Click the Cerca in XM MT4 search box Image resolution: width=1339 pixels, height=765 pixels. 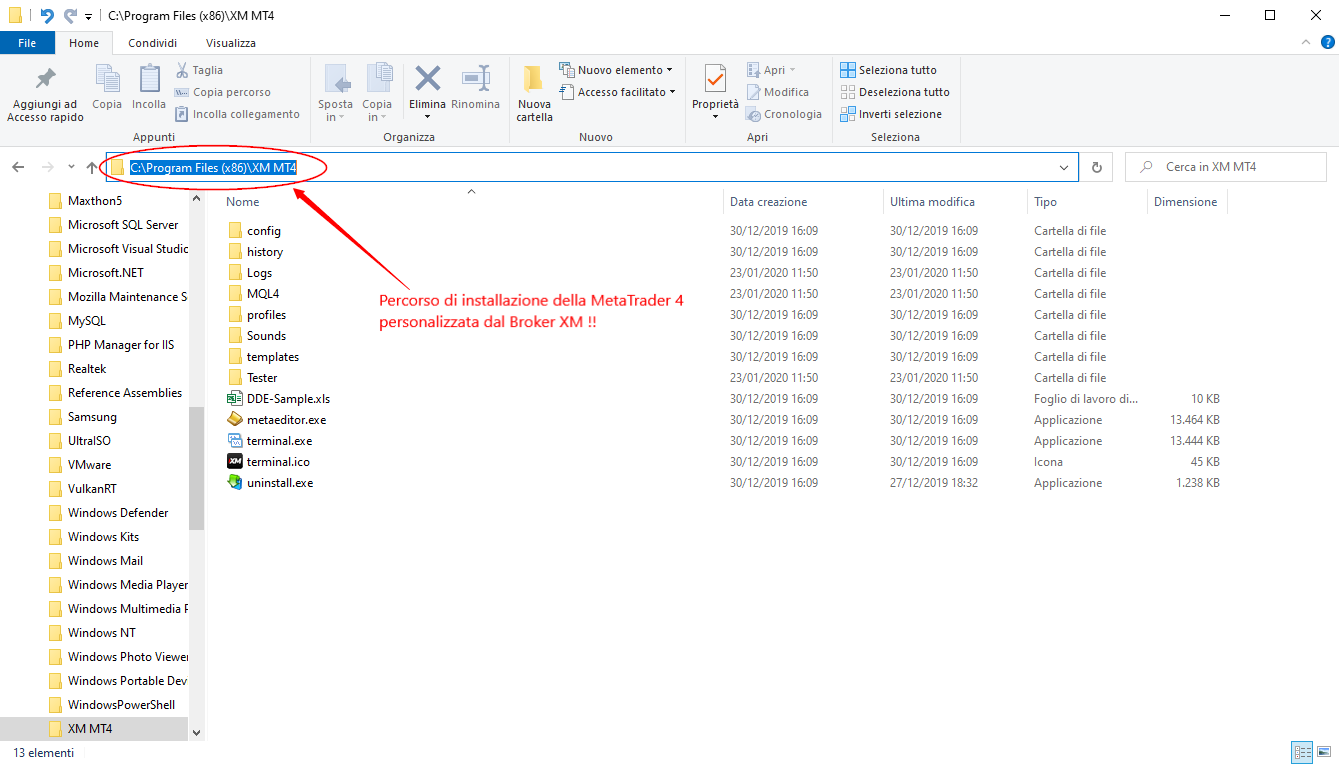[x=1226, y=167]
